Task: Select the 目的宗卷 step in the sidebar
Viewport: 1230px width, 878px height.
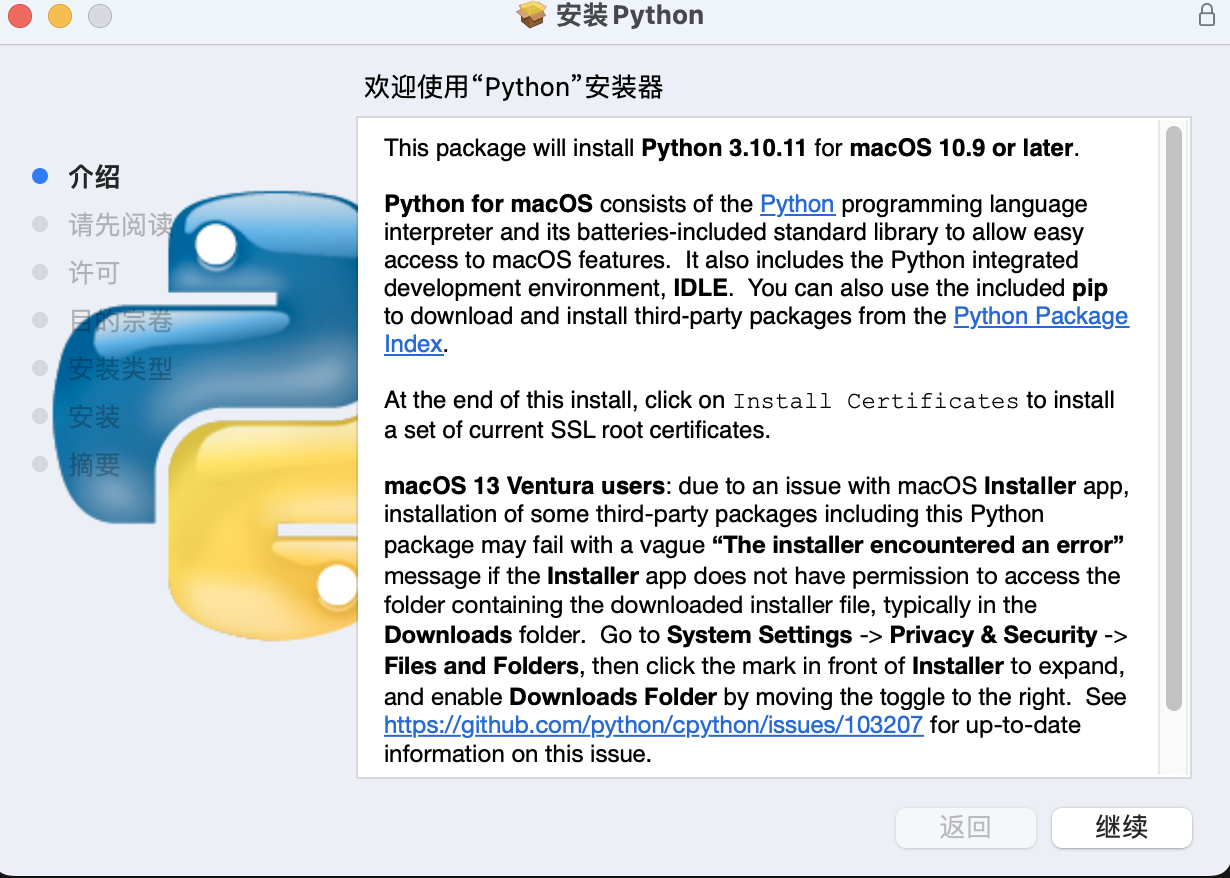Action: pos(120,320)
